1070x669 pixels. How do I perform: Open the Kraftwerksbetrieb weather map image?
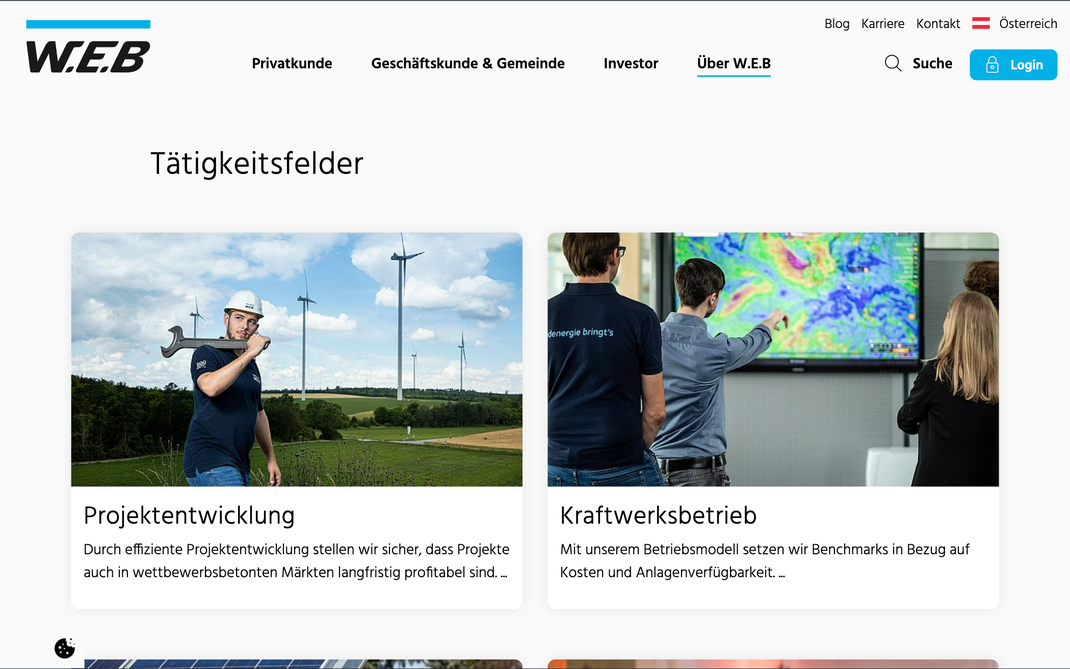(x=773, y=360)
